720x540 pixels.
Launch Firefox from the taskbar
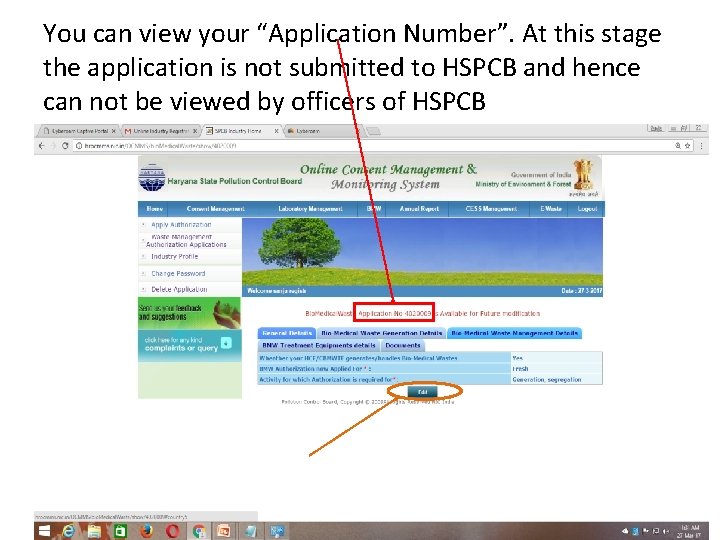point(146,531)
